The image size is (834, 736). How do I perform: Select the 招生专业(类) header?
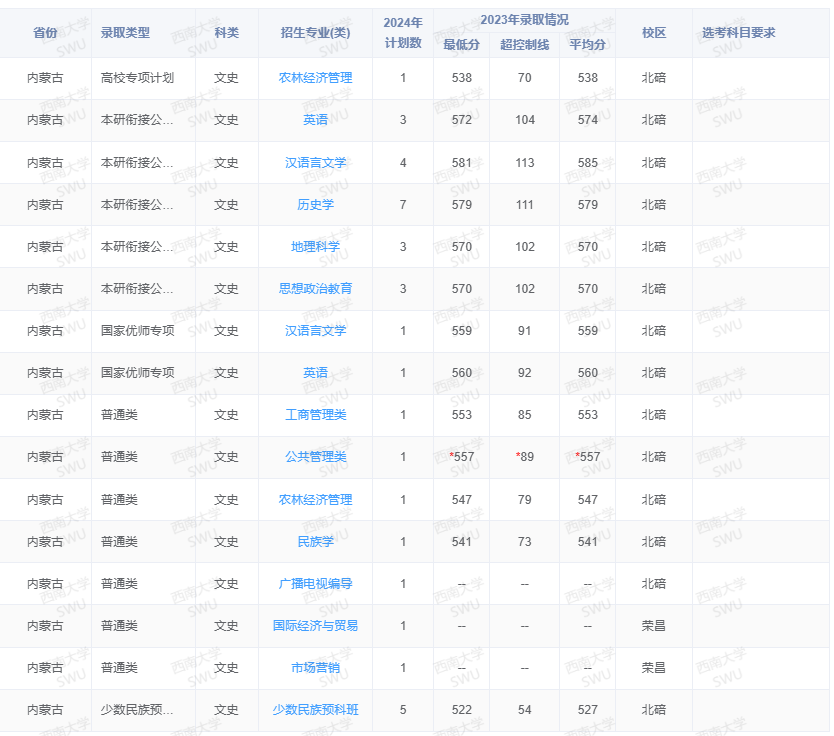tap(314, 32)
